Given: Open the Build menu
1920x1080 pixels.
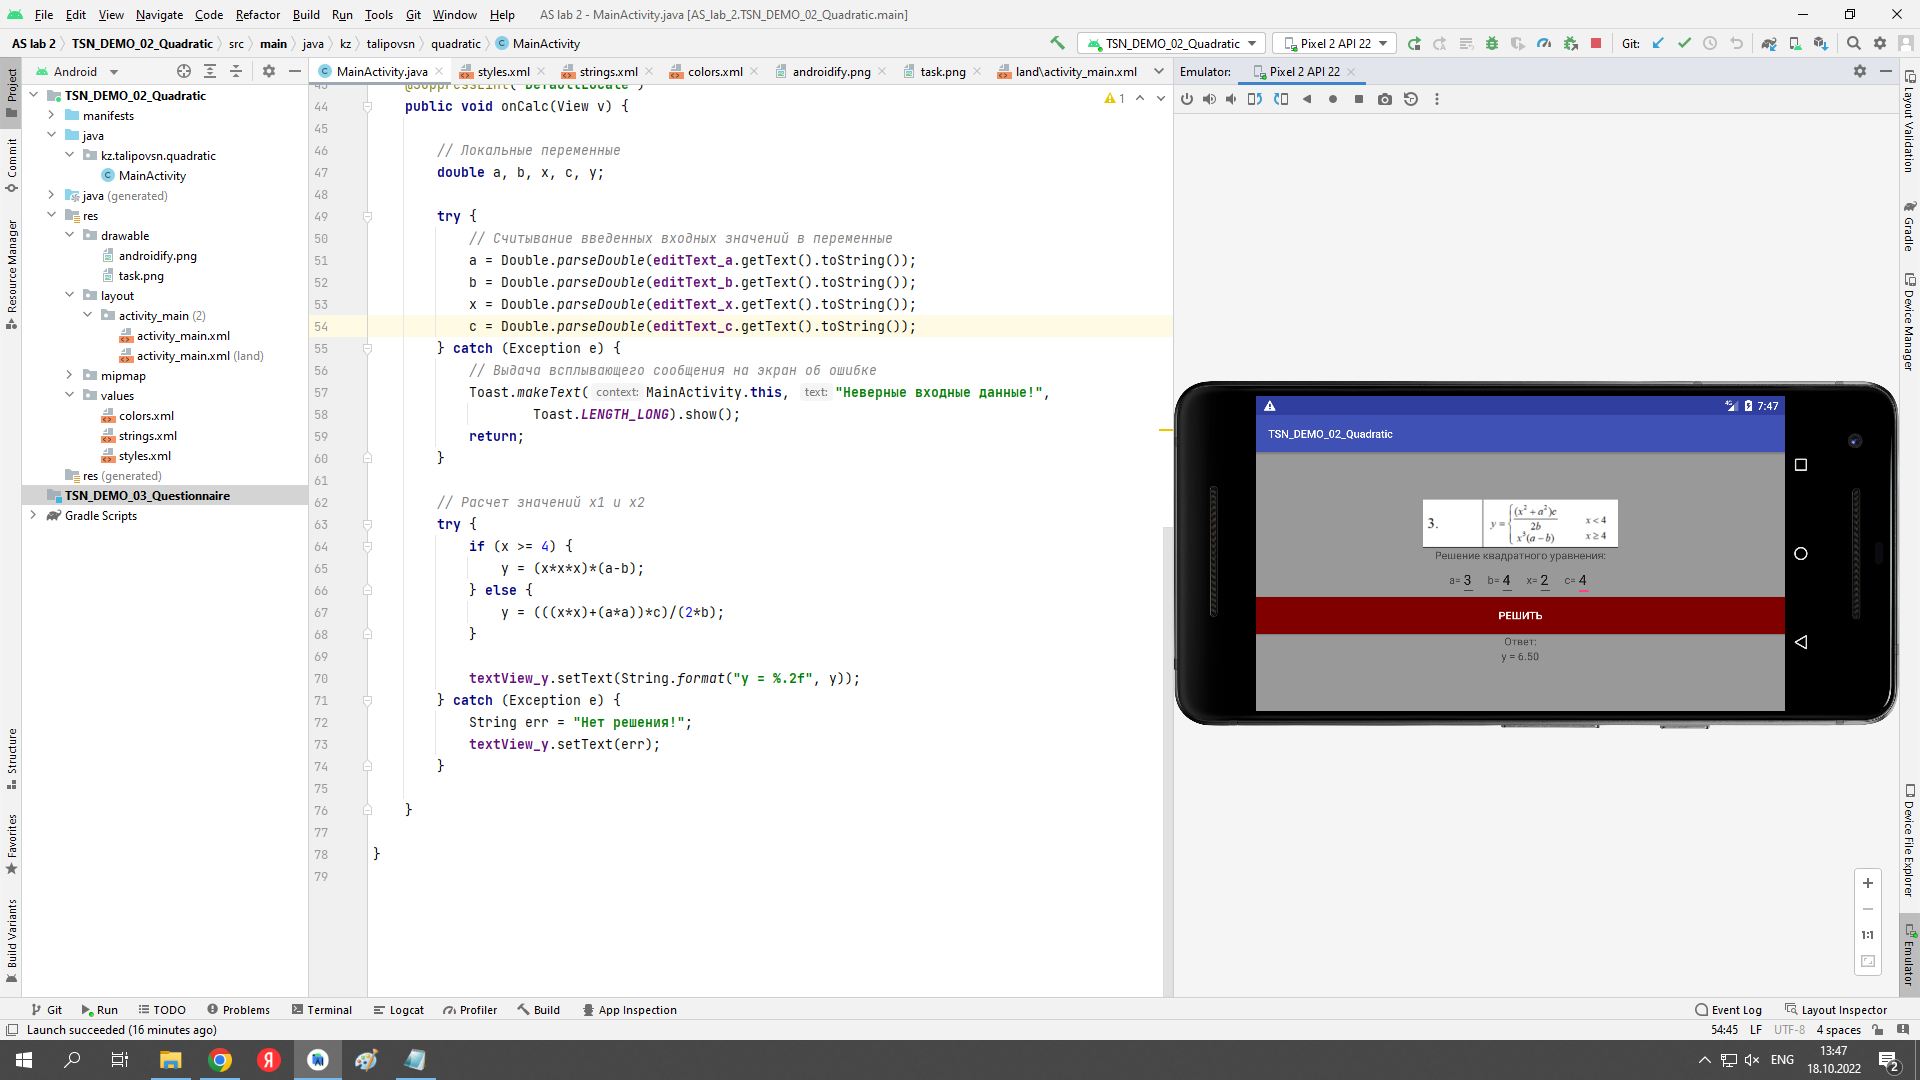Looking at the screenshot, I should click(306, 14).
